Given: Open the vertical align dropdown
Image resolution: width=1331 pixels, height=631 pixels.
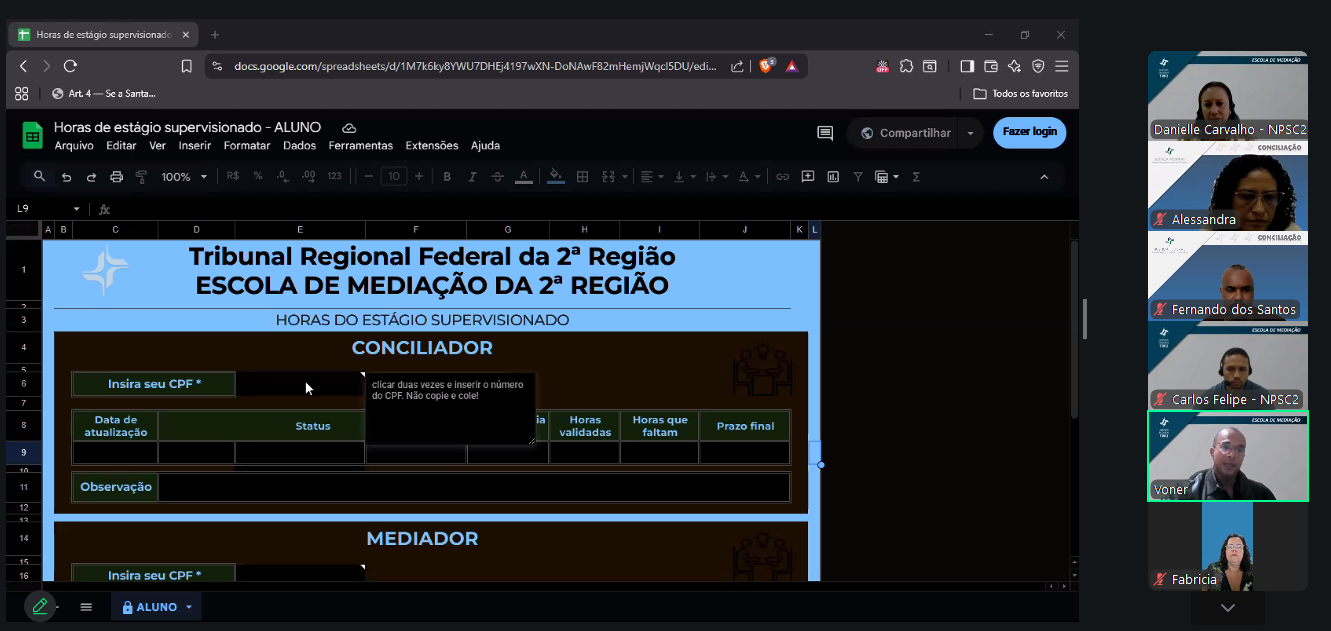Looking at the screenshot, I should [x=684, y=176].
